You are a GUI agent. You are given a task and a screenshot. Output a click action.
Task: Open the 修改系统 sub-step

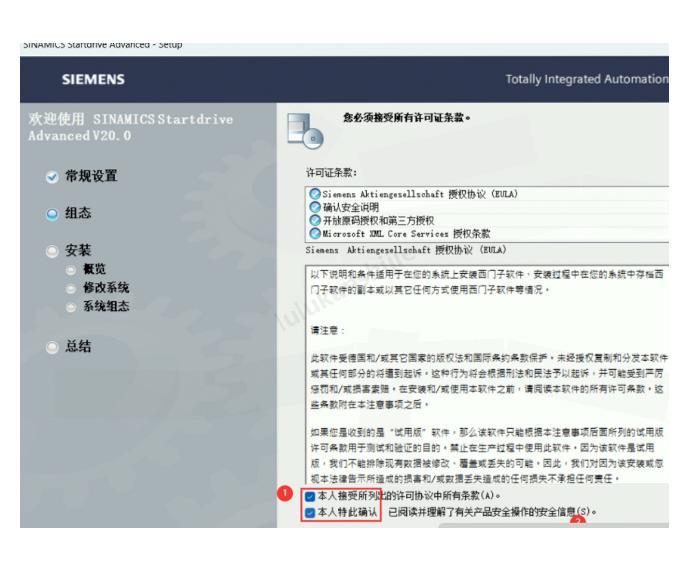106,288
